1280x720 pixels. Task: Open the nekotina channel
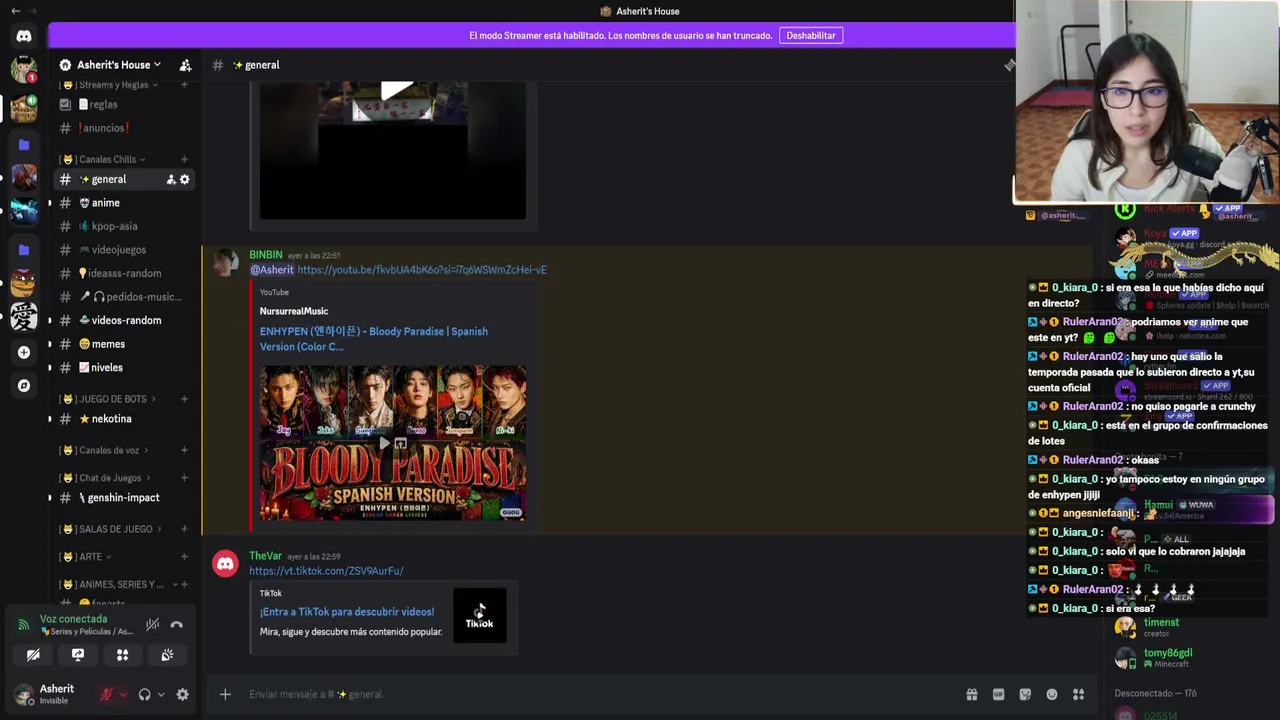tap(124, 419)
